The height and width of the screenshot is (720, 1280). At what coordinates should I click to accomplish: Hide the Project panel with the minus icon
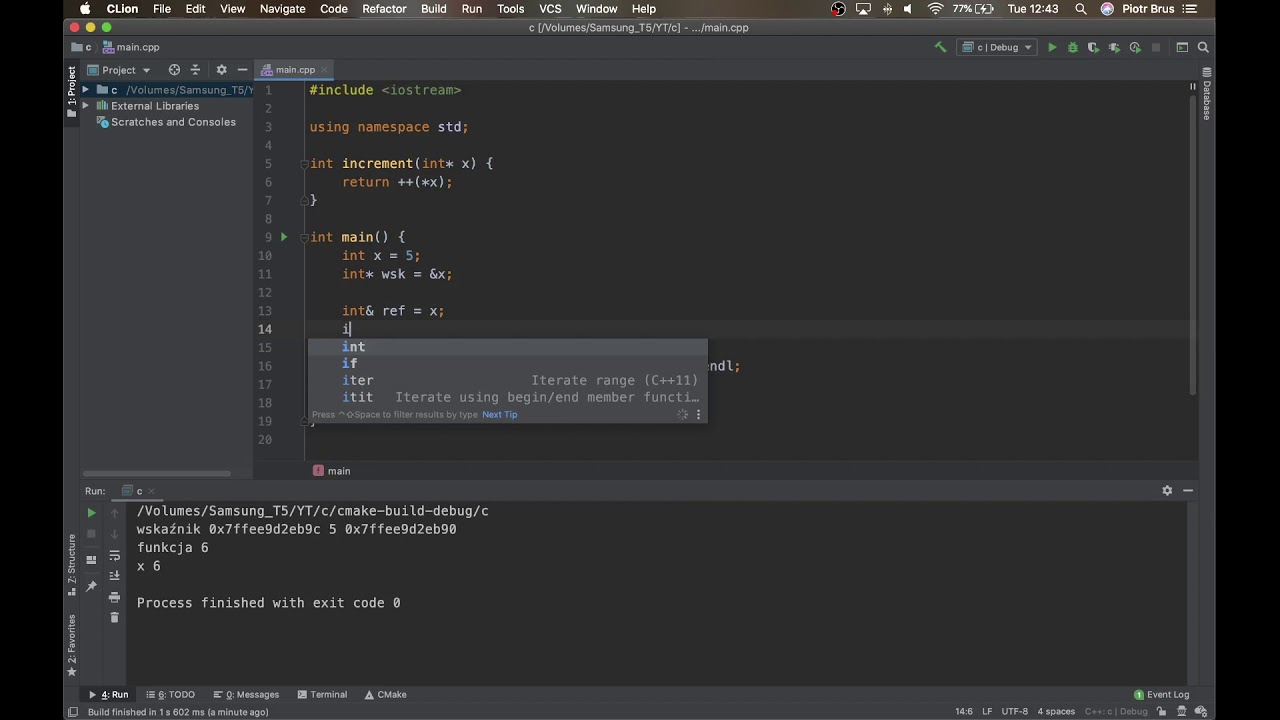pos(242,70)
